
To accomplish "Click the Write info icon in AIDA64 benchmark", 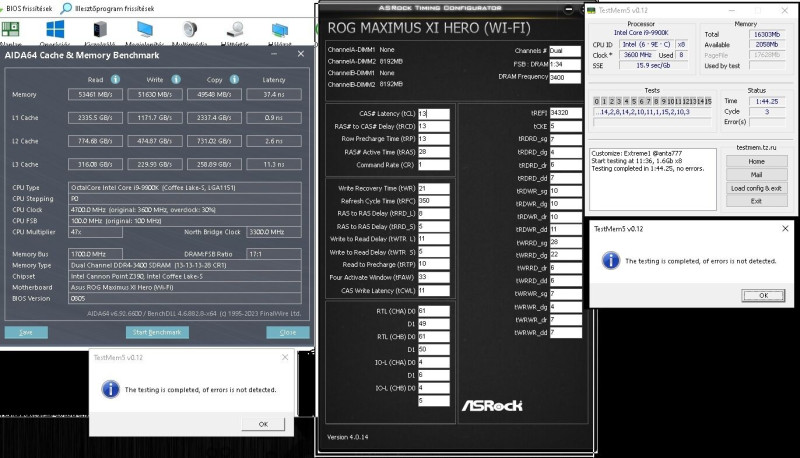I will 176,79.
